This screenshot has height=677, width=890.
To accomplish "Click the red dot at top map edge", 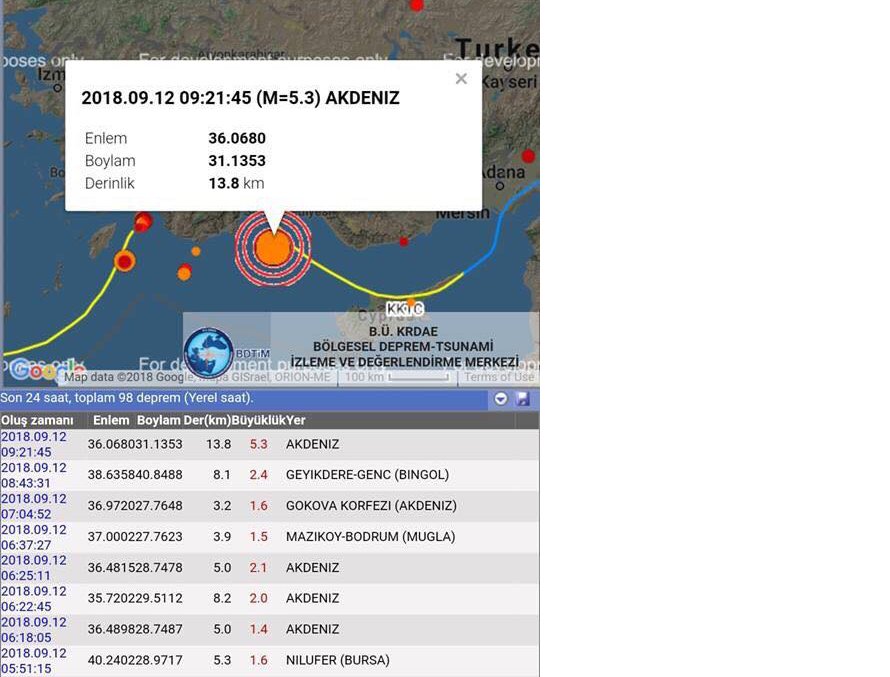I will [x=416, y=5].
